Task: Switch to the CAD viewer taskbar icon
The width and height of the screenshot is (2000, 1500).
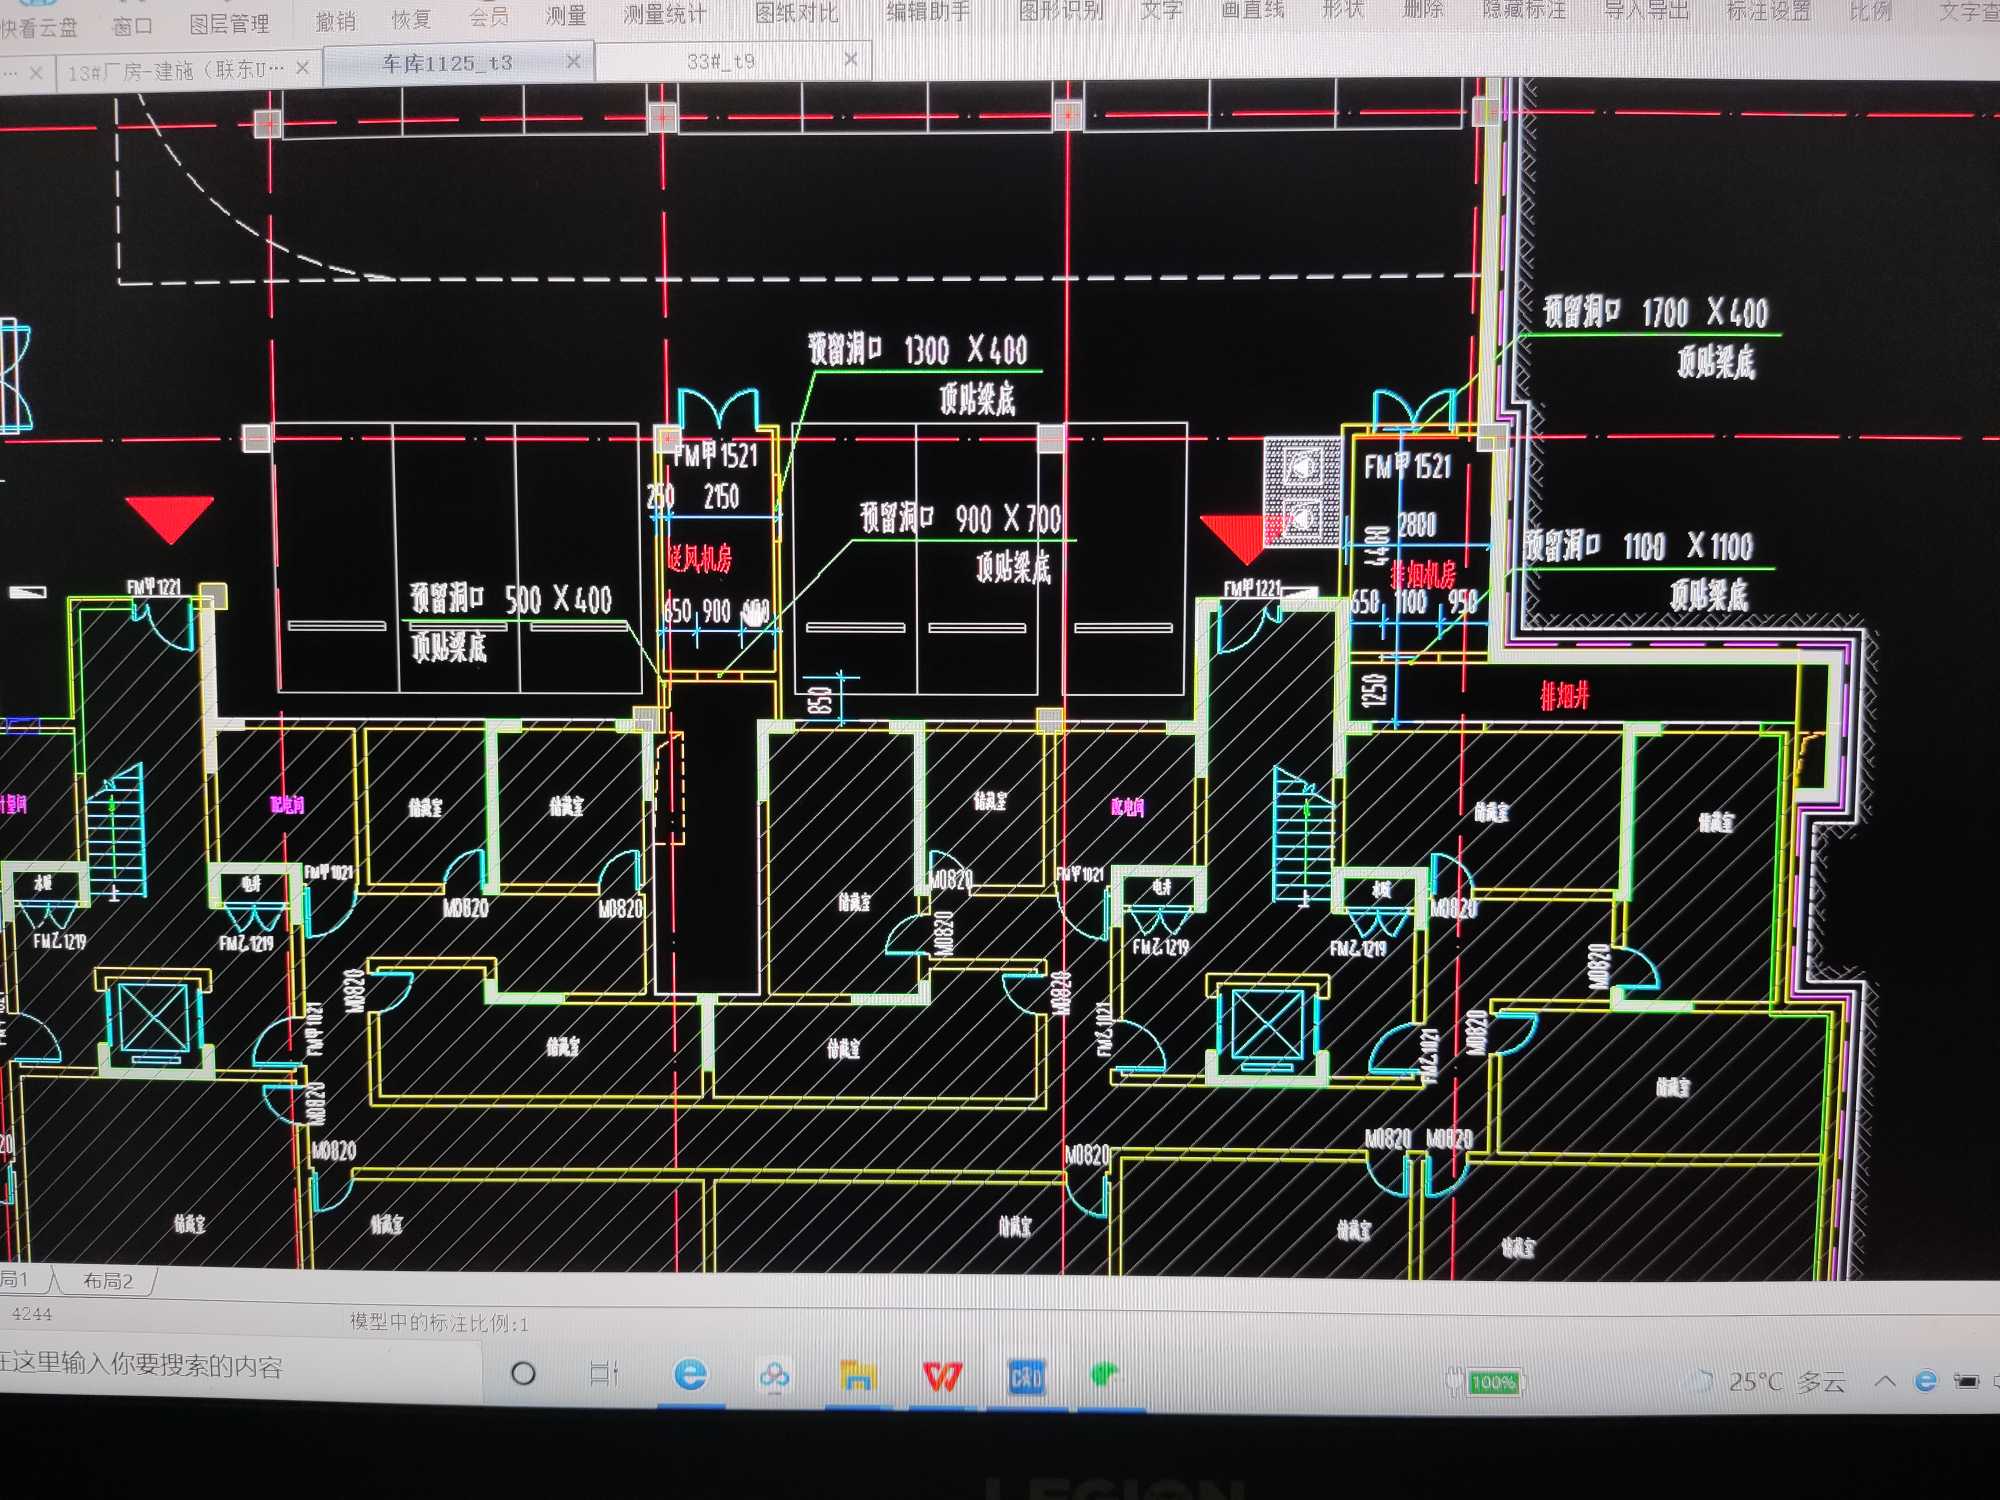Action: [1027, 1378]
